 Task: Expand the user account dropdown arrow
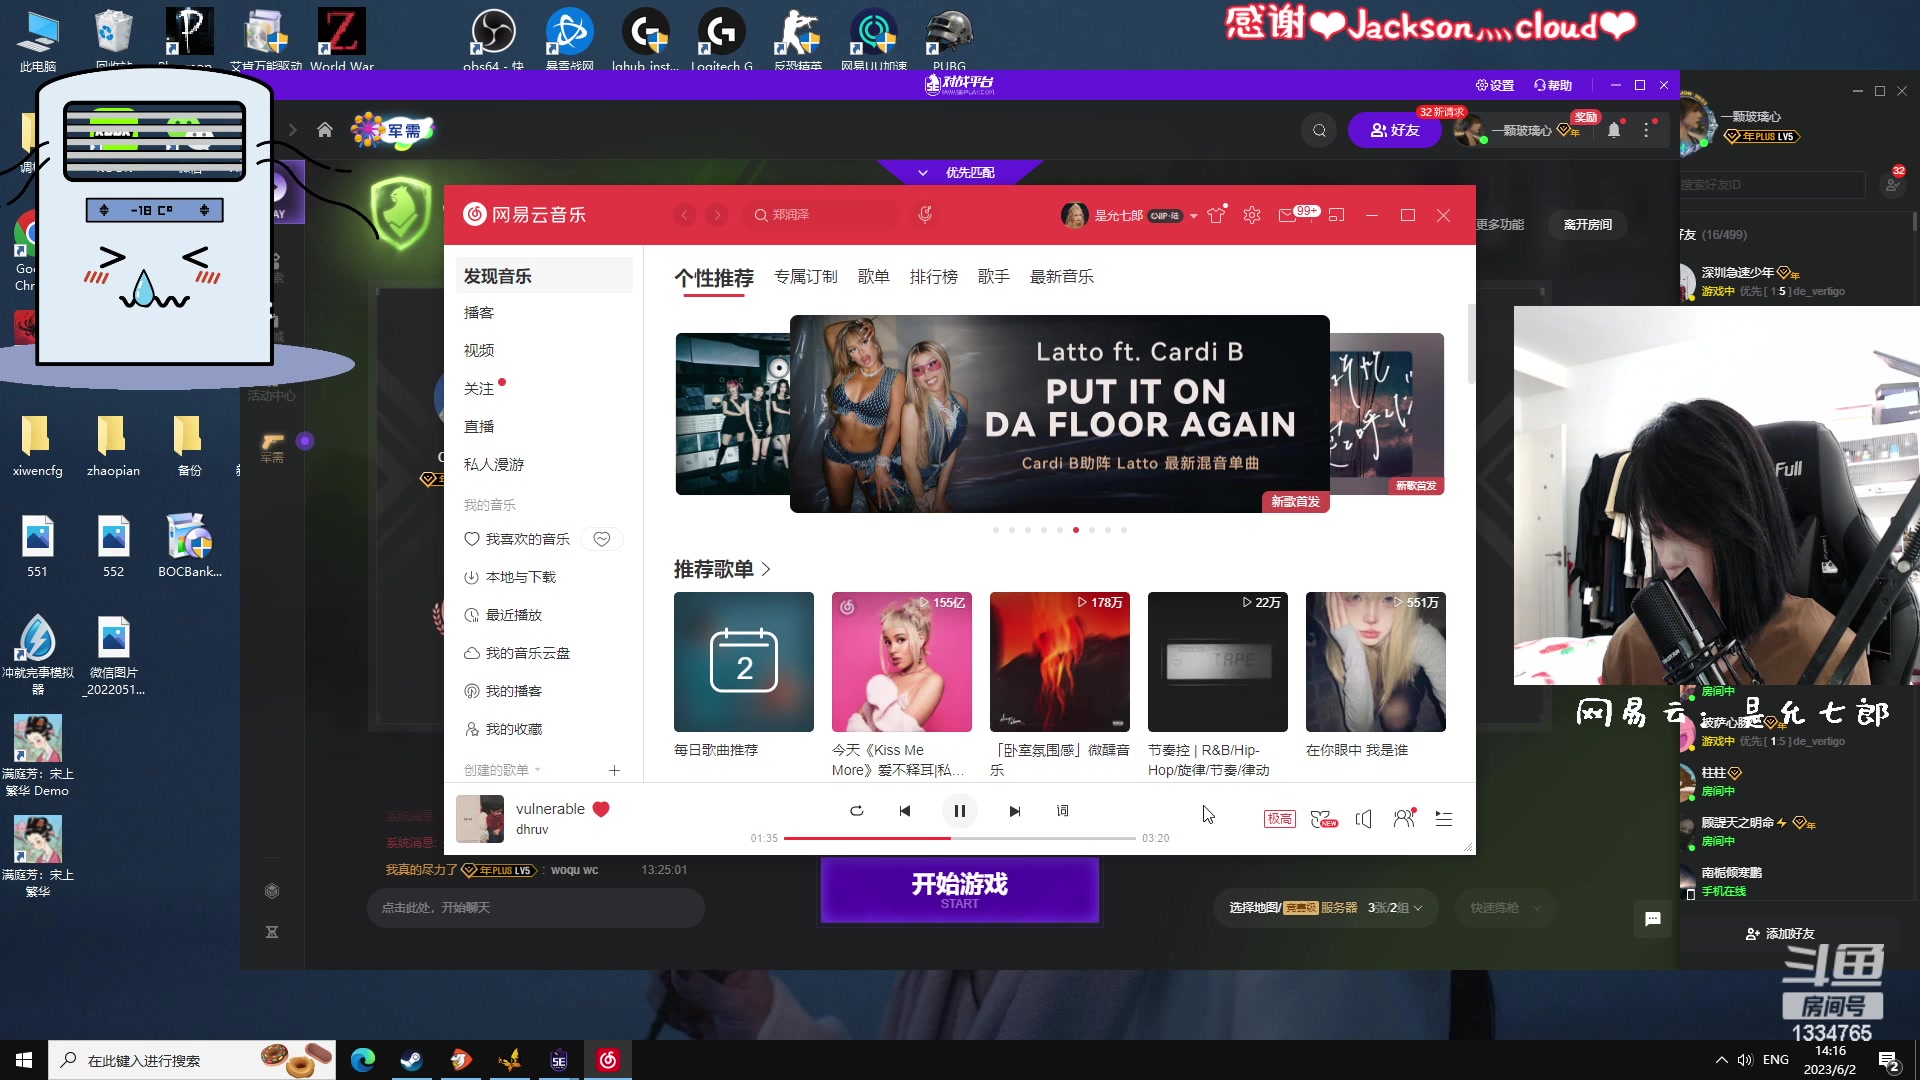click(1193, 216)
